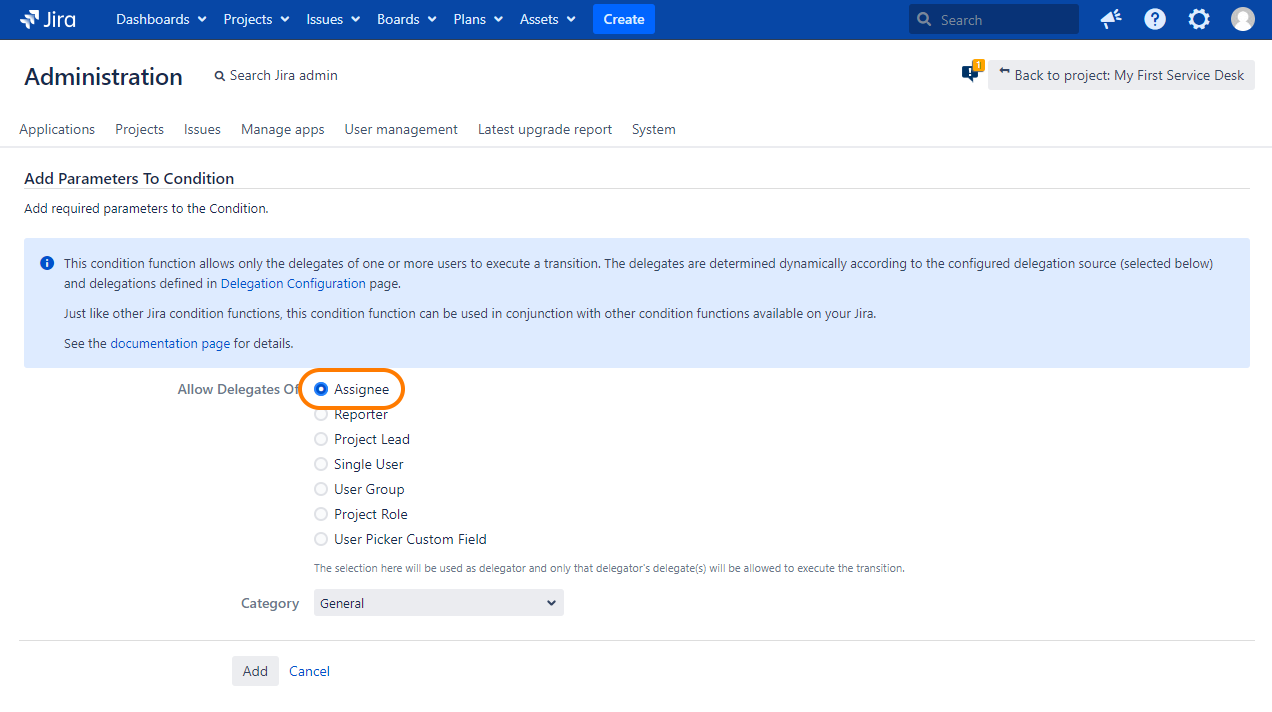Open the user profile avatar
This screenshot has height=712, width=1272.
click(1242, 19)
